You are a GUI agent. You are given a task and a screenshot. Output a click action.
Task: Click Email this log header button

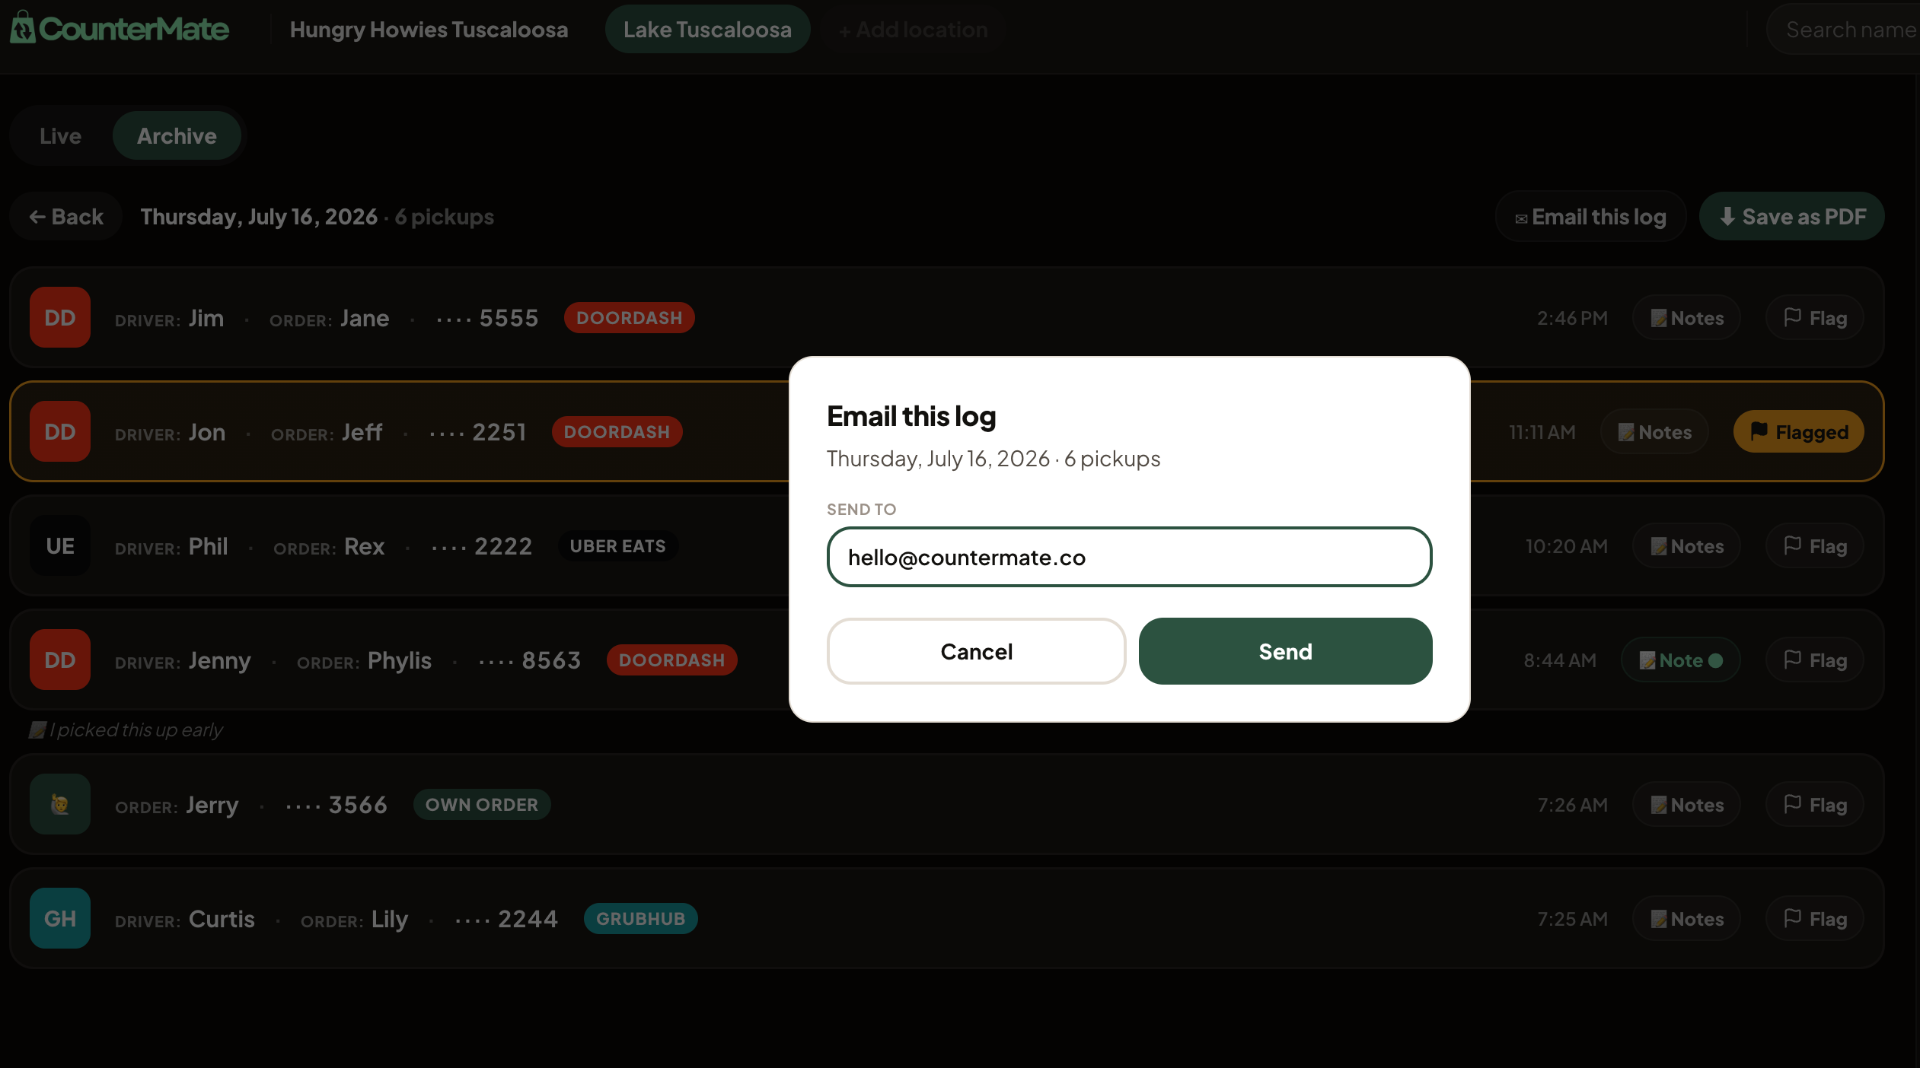(x=1590, y=217)
